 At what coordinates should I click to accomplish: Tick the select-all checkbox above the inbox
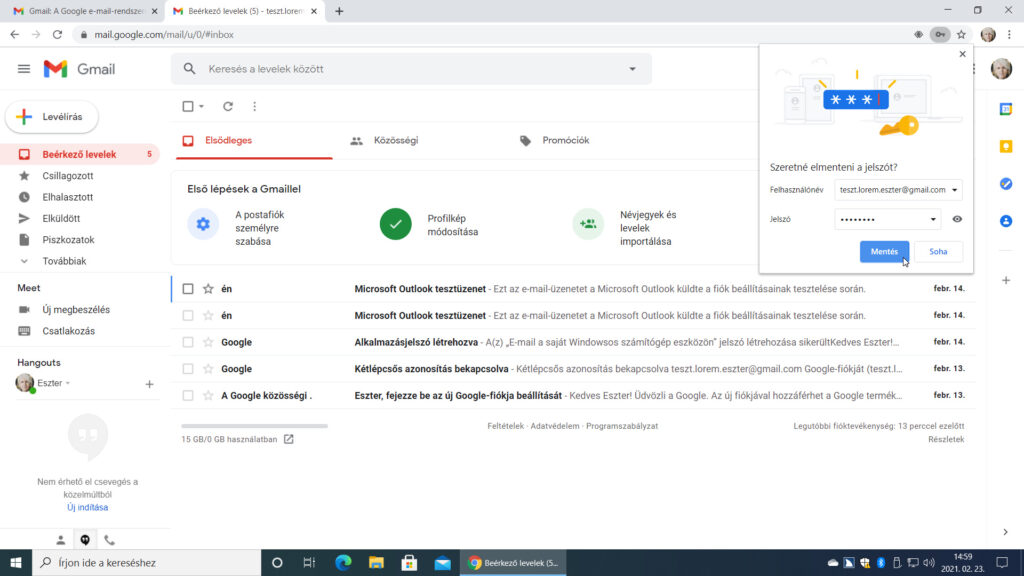coord(188,106)
